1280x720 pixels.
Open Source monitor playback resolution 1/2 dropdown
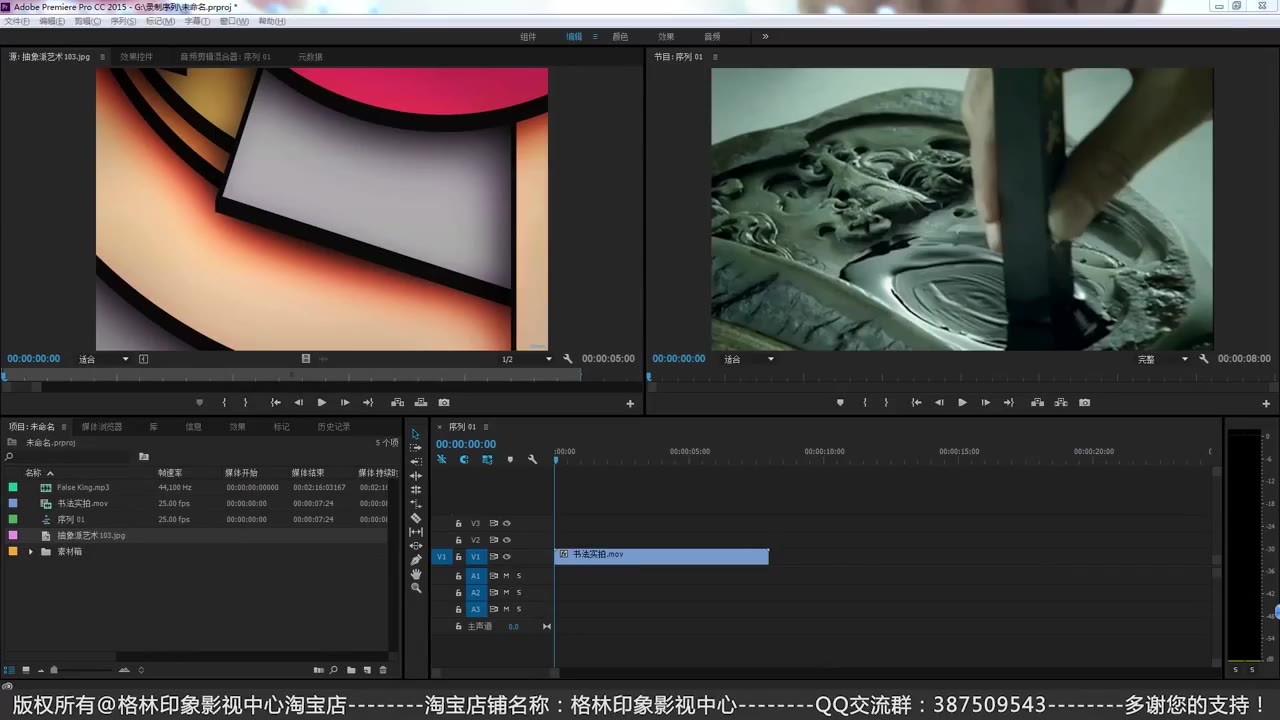(527, 359)
